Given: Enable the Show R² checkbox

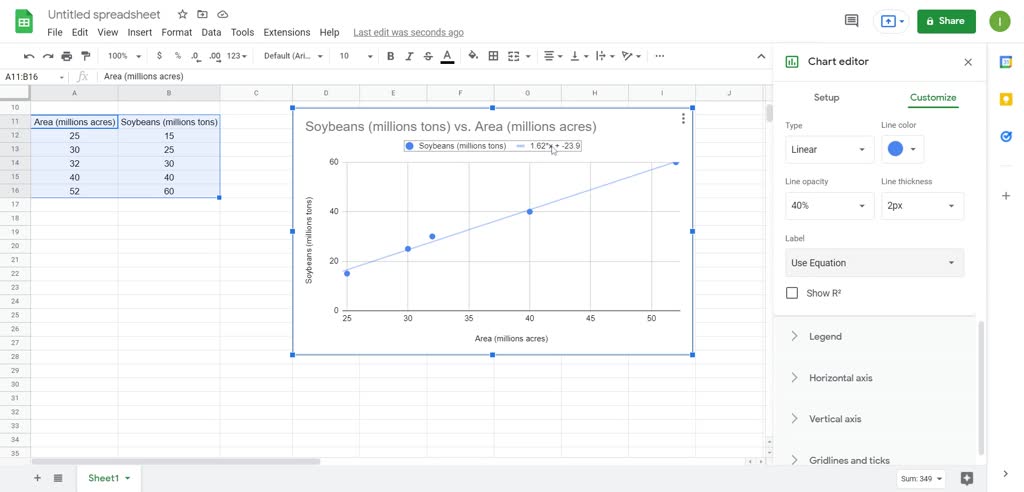Looking at the screenshot, I should 792,293.
